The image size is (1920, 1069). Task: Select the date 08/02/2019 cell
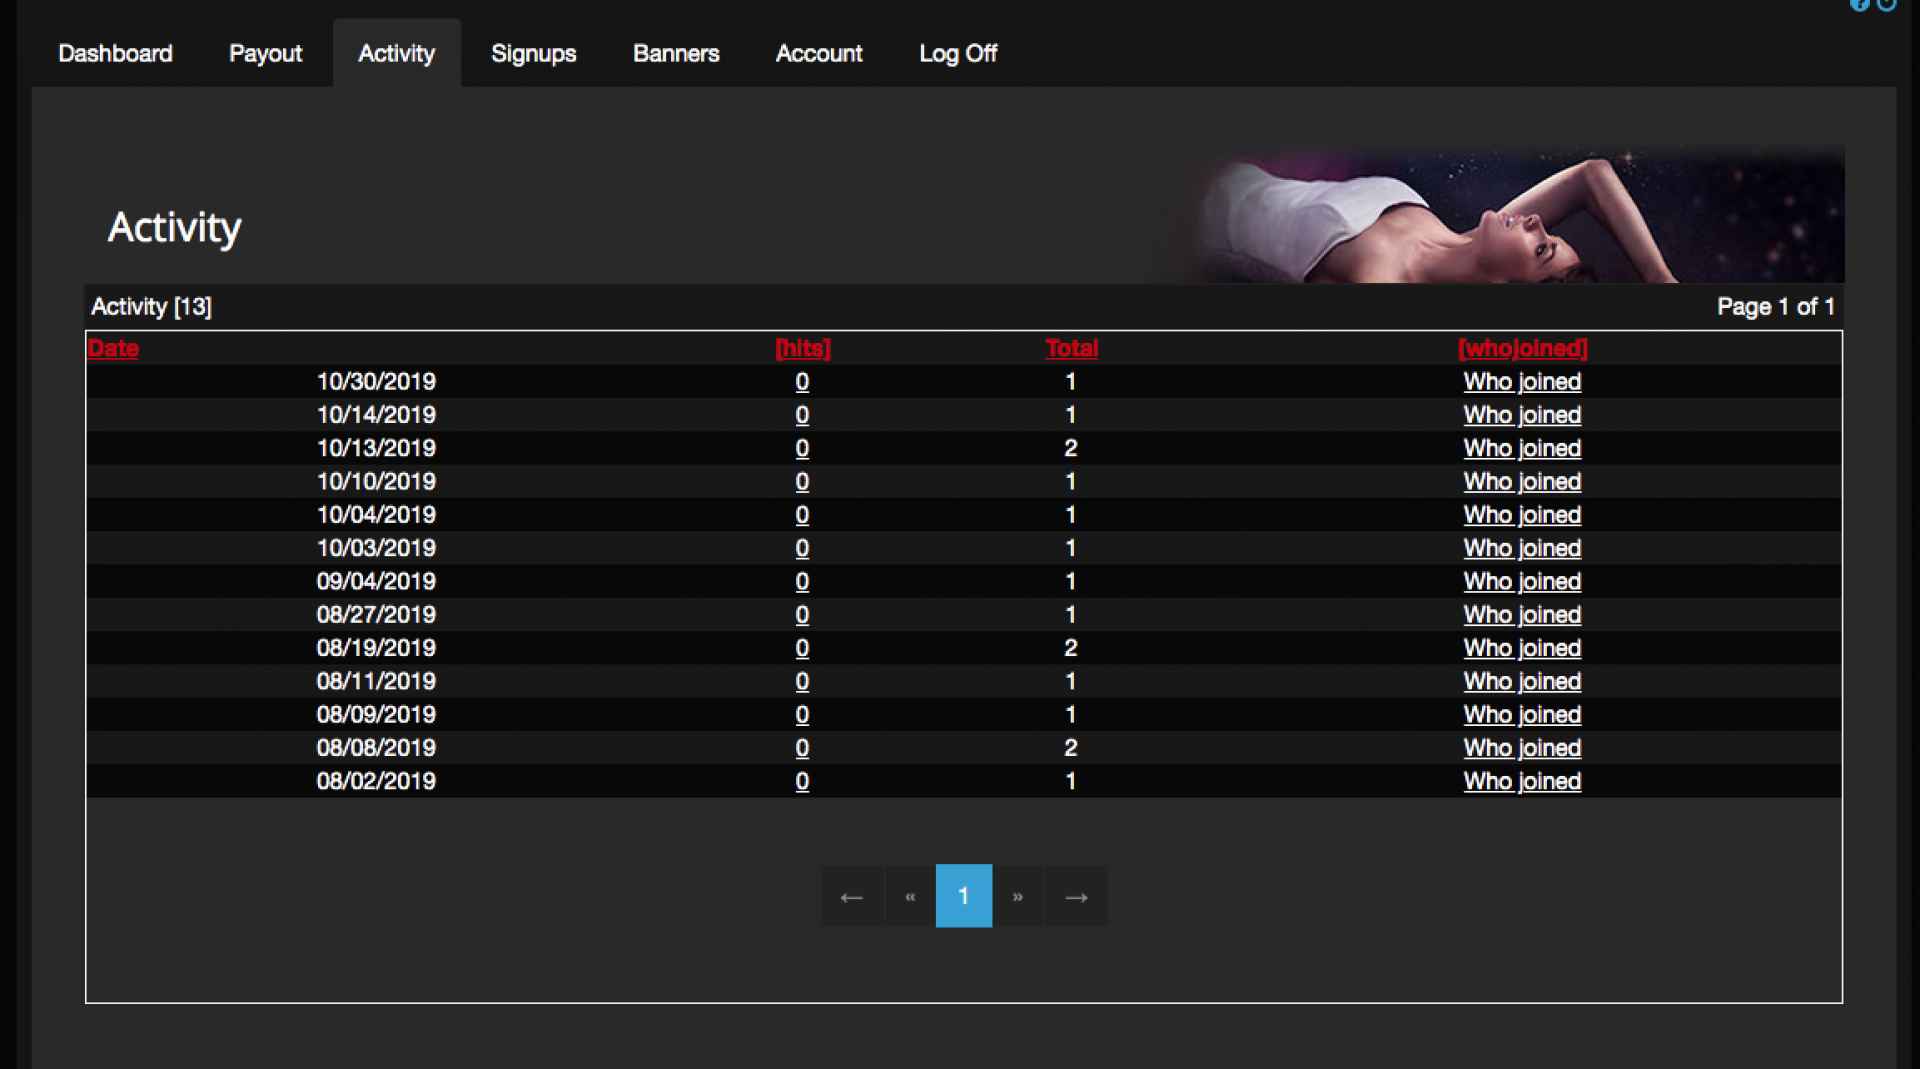coord(376,781)
